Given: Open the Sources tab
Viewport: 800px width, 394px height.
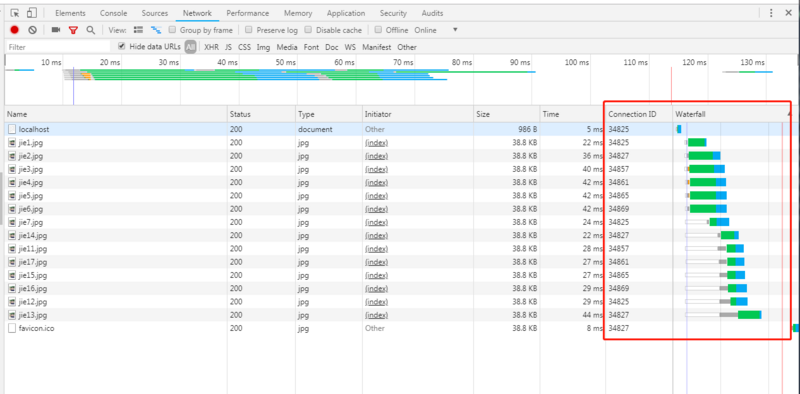Looking at the screenshot, I should [x=155, y=13].
